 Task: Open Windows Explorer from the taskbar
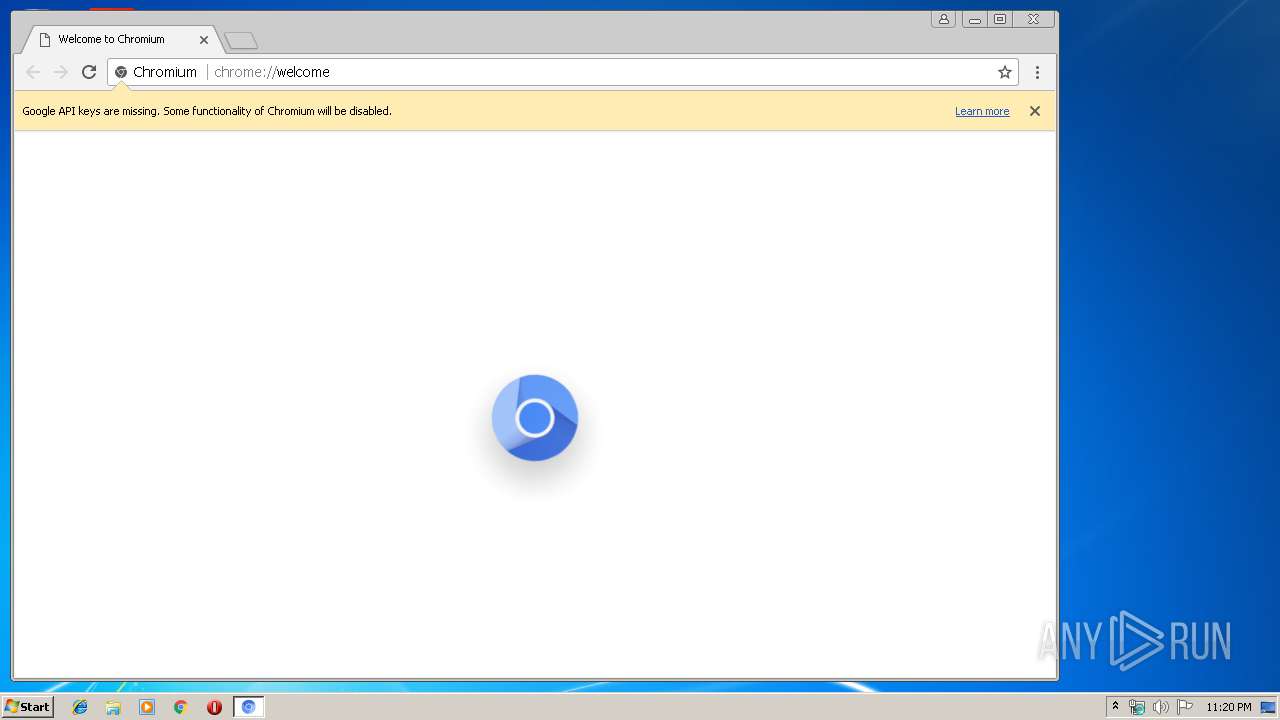(113, 707)
